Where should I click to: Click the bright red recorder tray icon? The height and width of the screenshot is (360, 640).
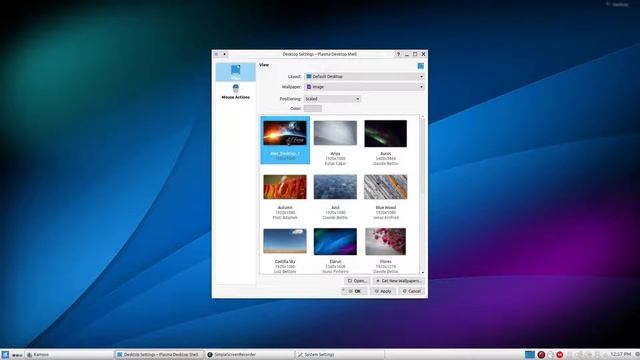tap(560, 355)
